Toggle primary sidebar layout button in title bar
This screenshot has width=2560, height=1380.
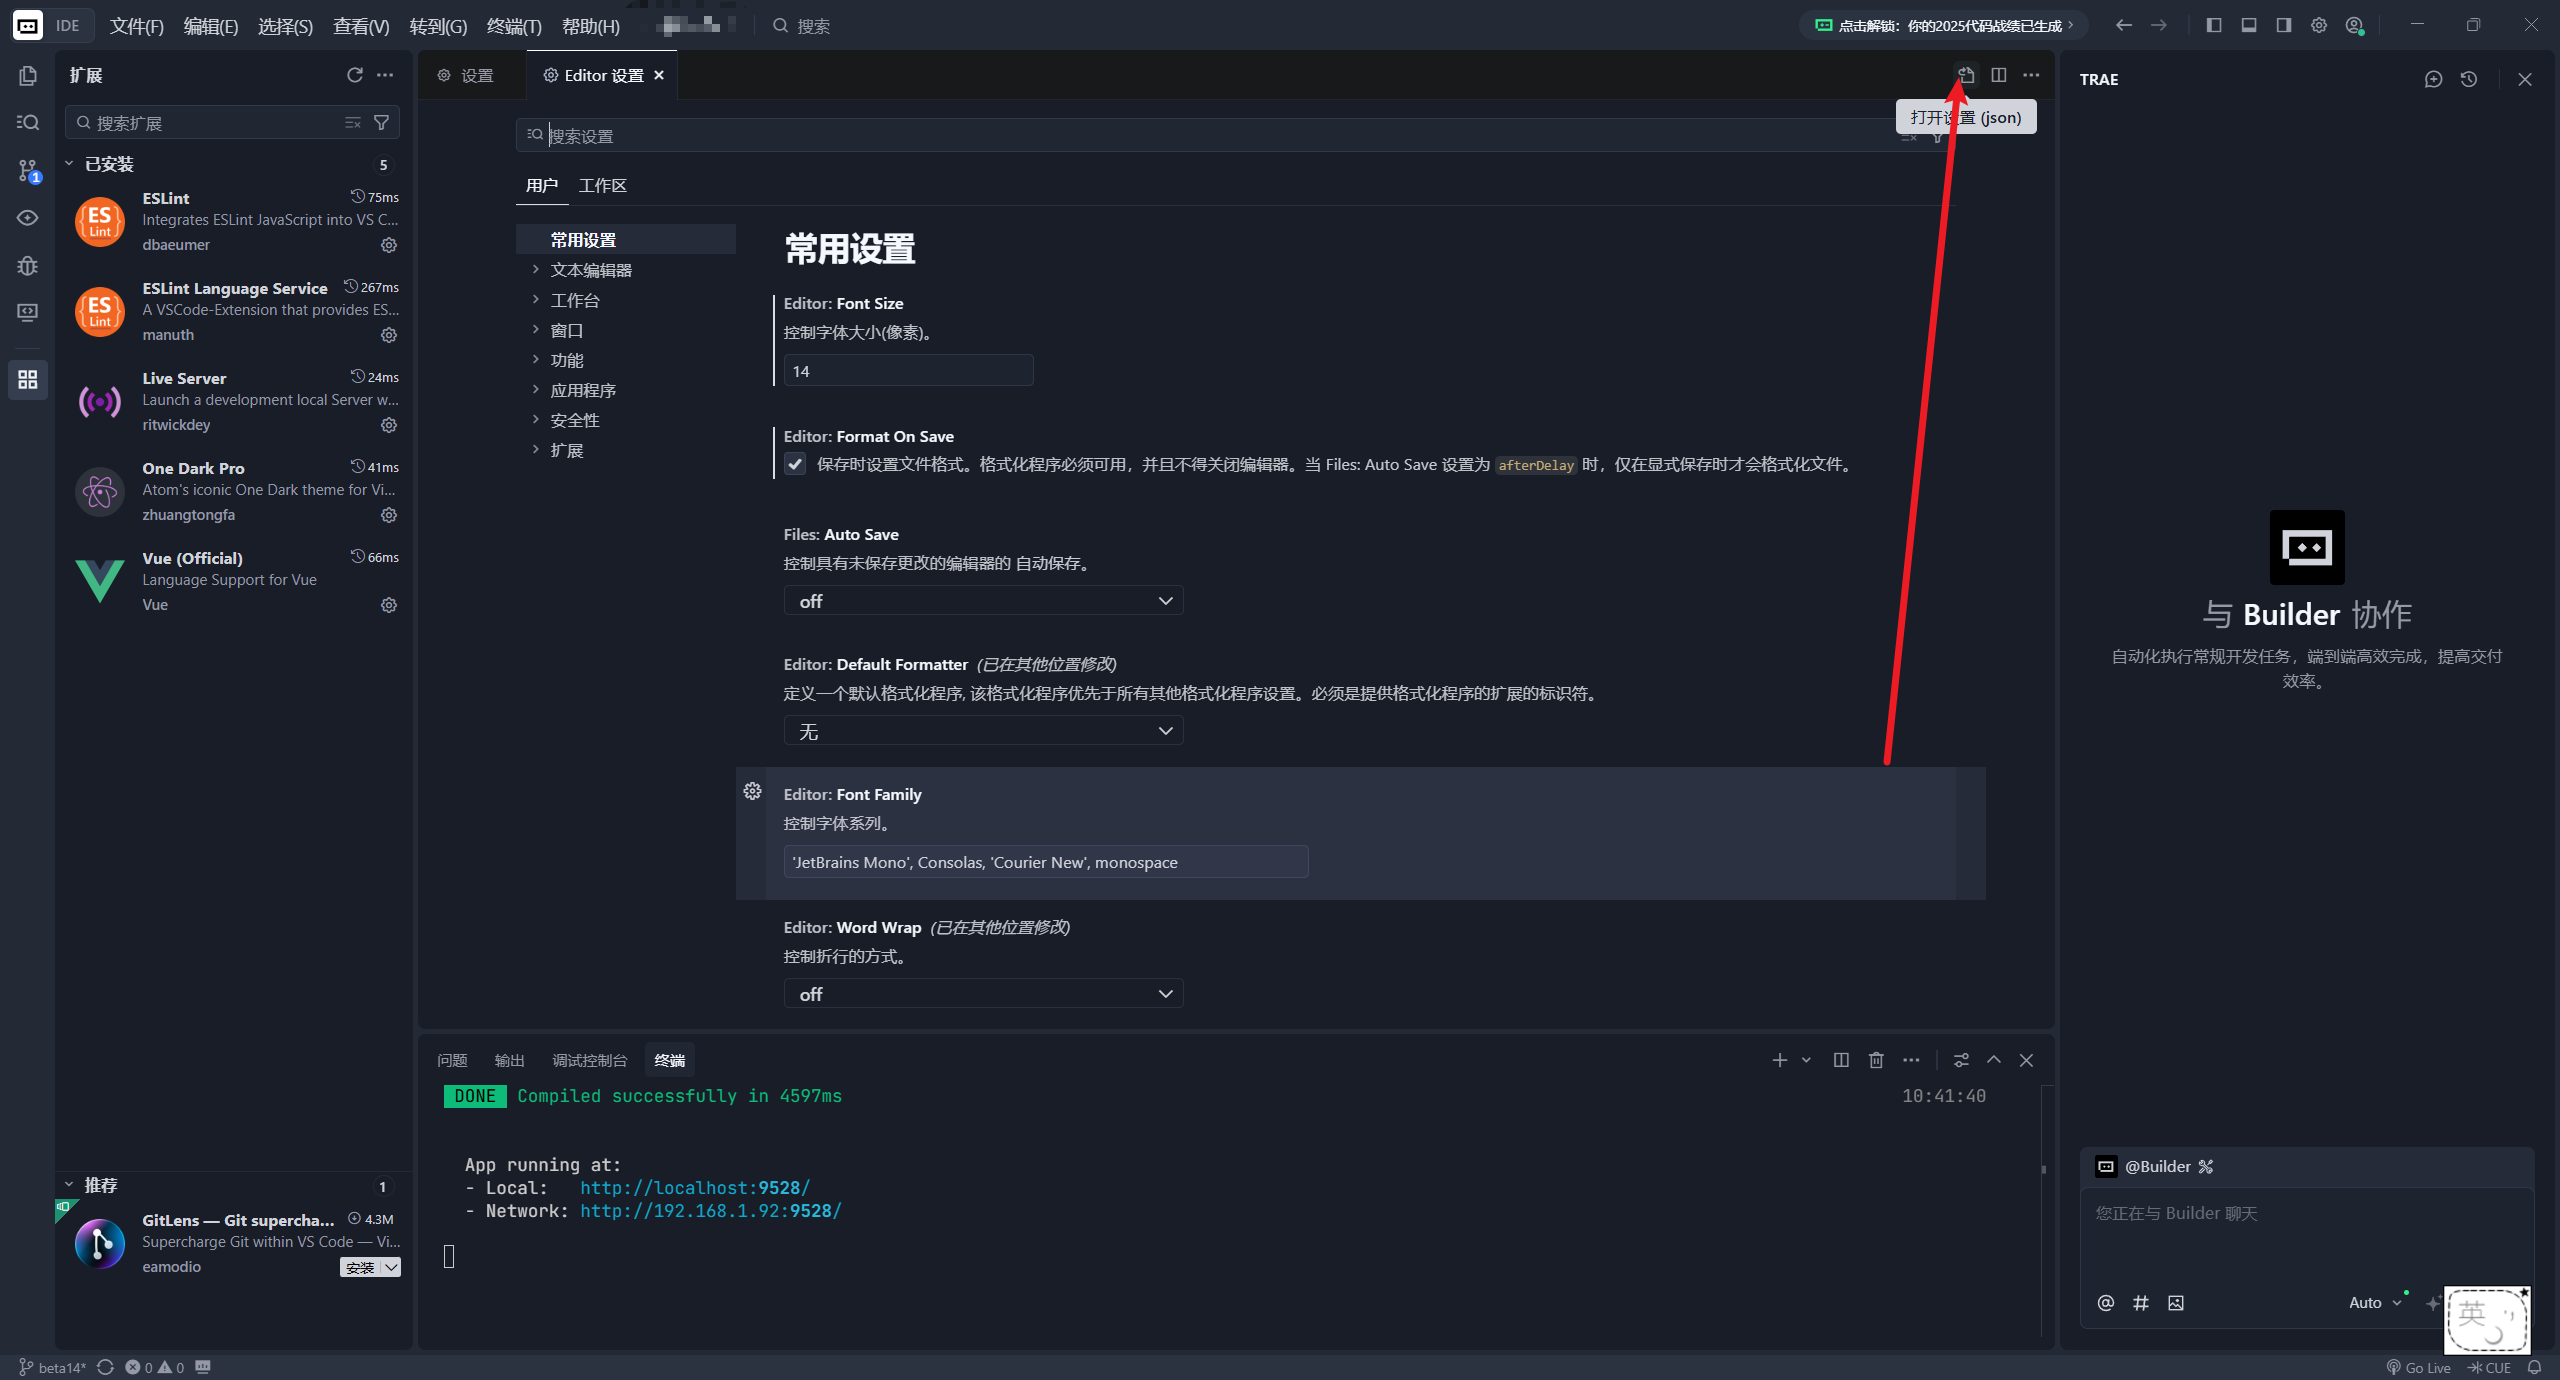[x=2214, y=25]
